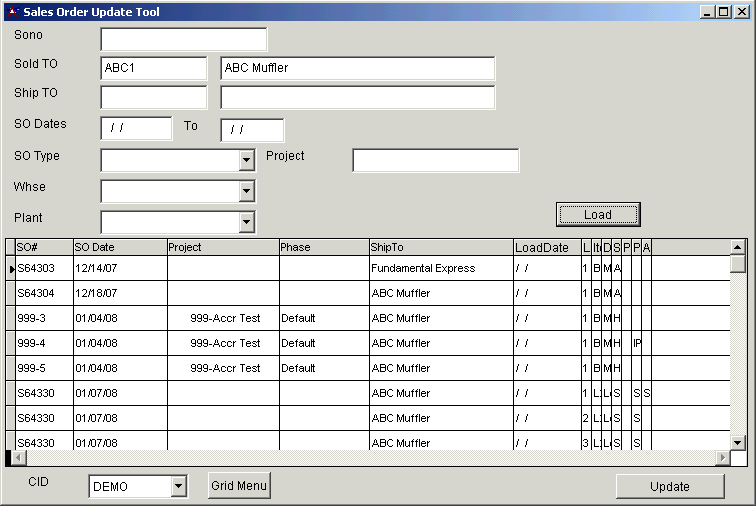756x506 pixels.
Task: Click the grid's scroll down arrow
Action: click(x=738, y=442)
